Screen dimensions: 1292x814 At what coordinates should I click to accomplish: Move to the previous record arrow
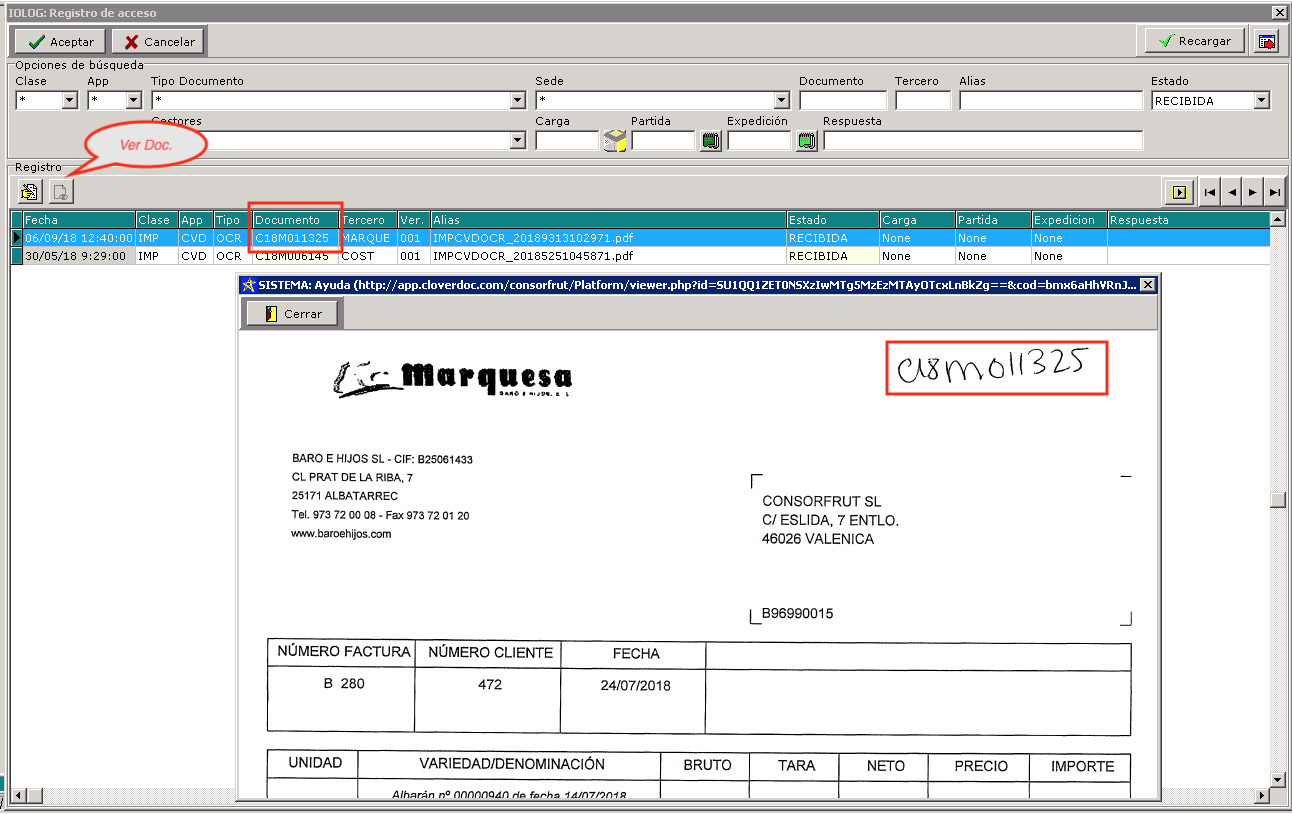1231,192
